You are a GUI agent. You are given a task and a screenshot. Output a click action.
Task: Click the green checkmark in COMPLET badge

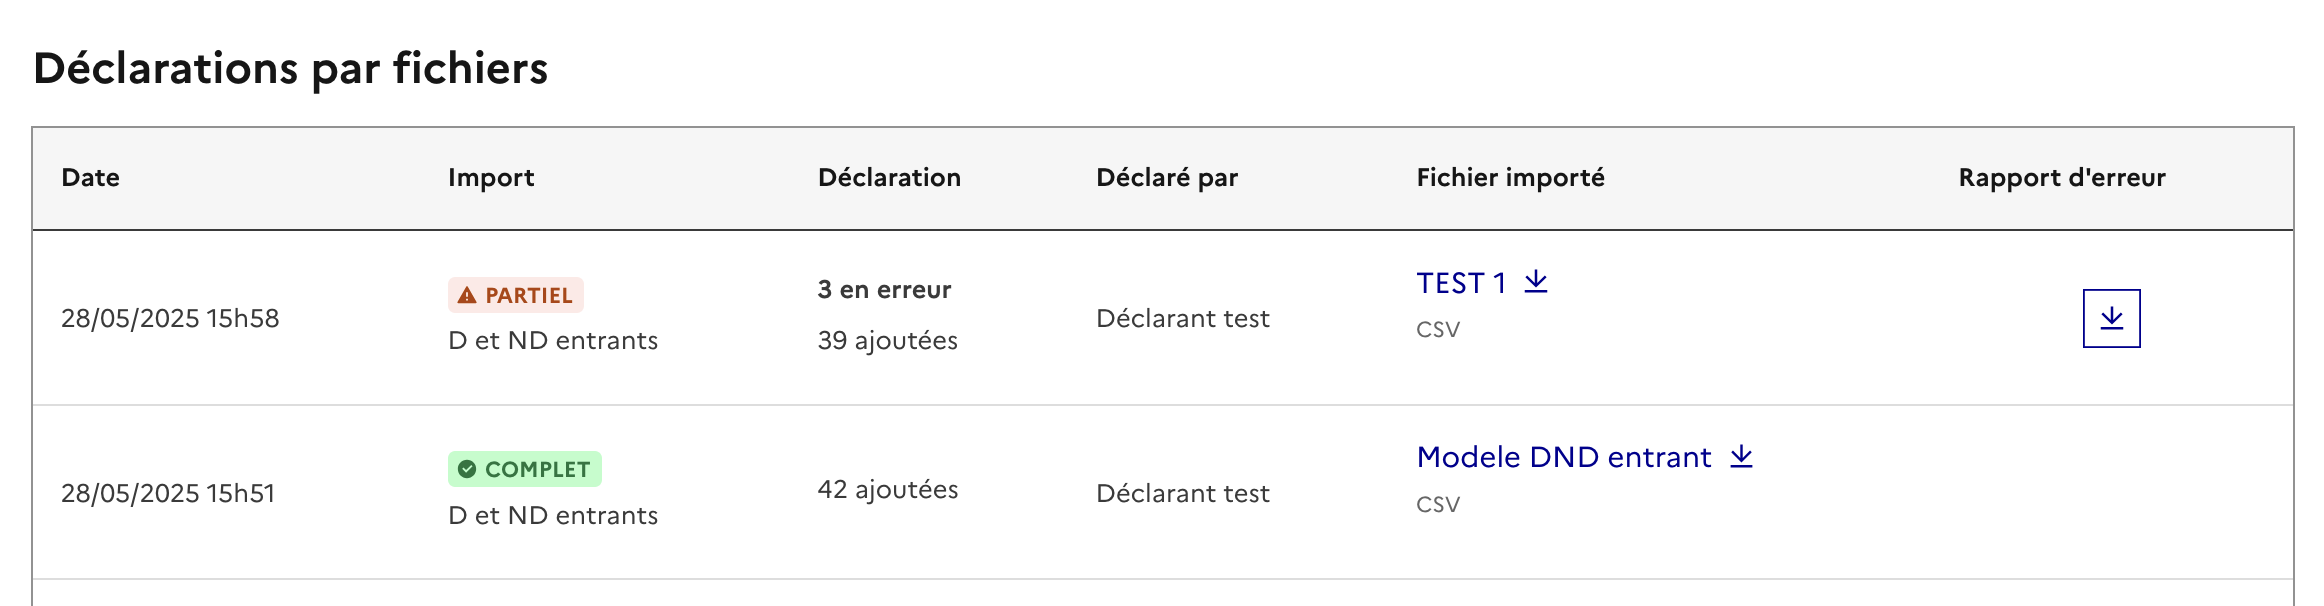(467, 469)
